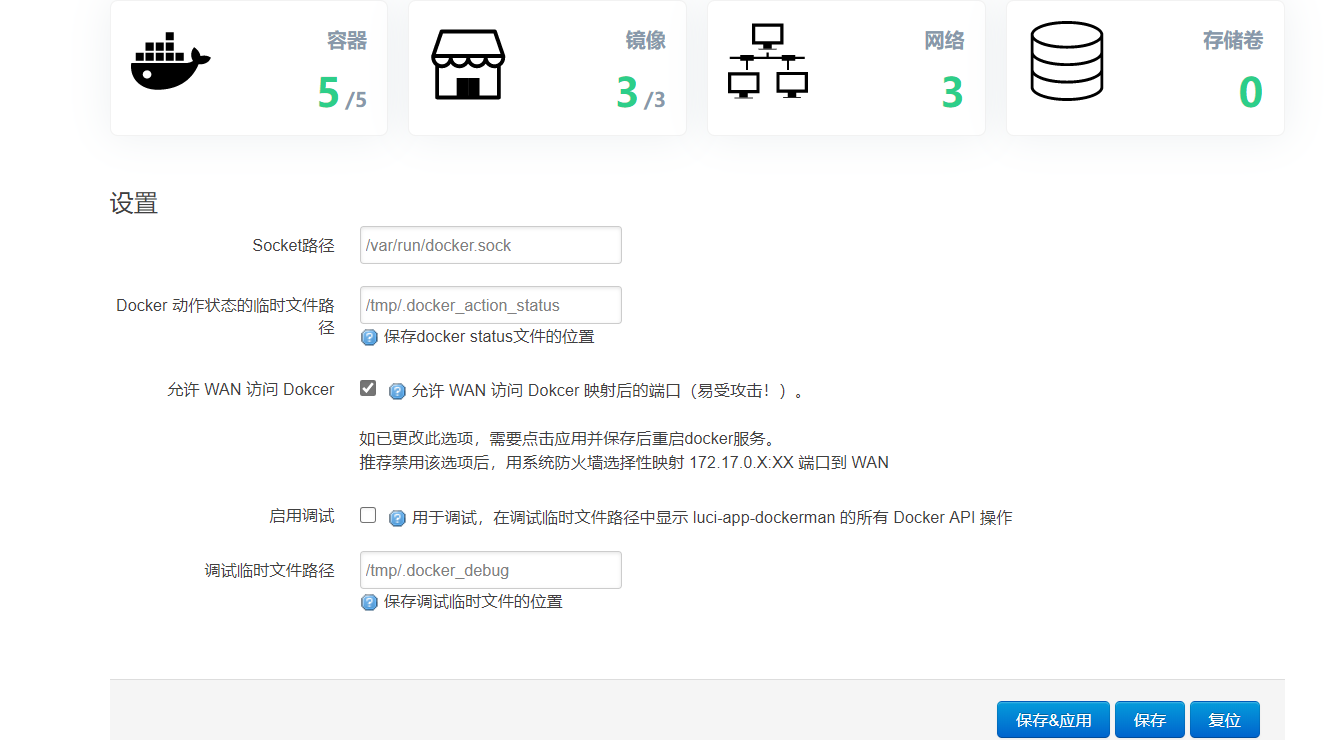The height and width of the screenshot is (740, 1332).
Task: Click the 保存 button
Action: (x=1150, y=719)
